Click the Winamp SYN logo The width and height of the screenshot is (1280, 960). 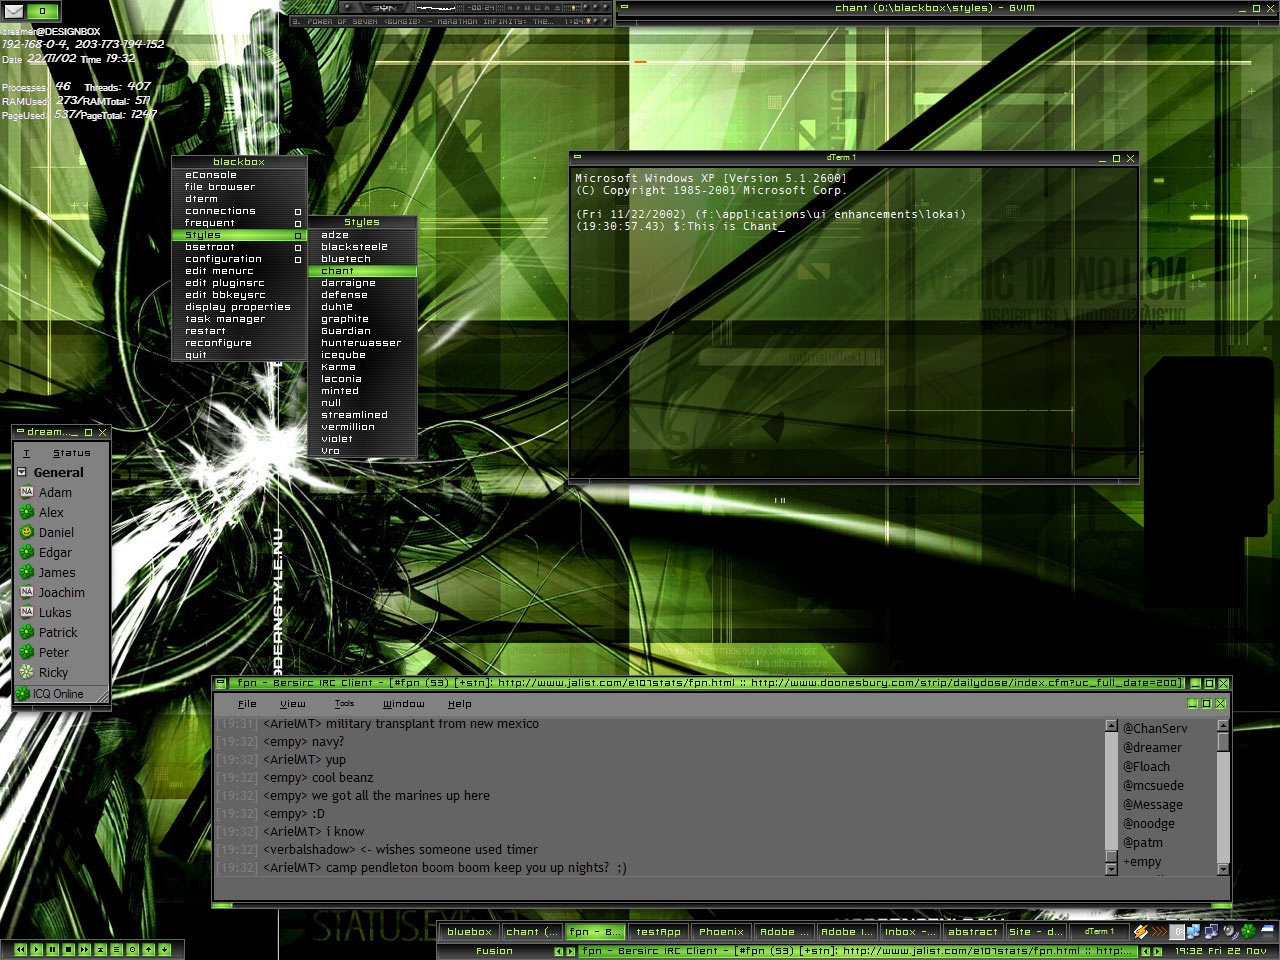click(388, 8)
